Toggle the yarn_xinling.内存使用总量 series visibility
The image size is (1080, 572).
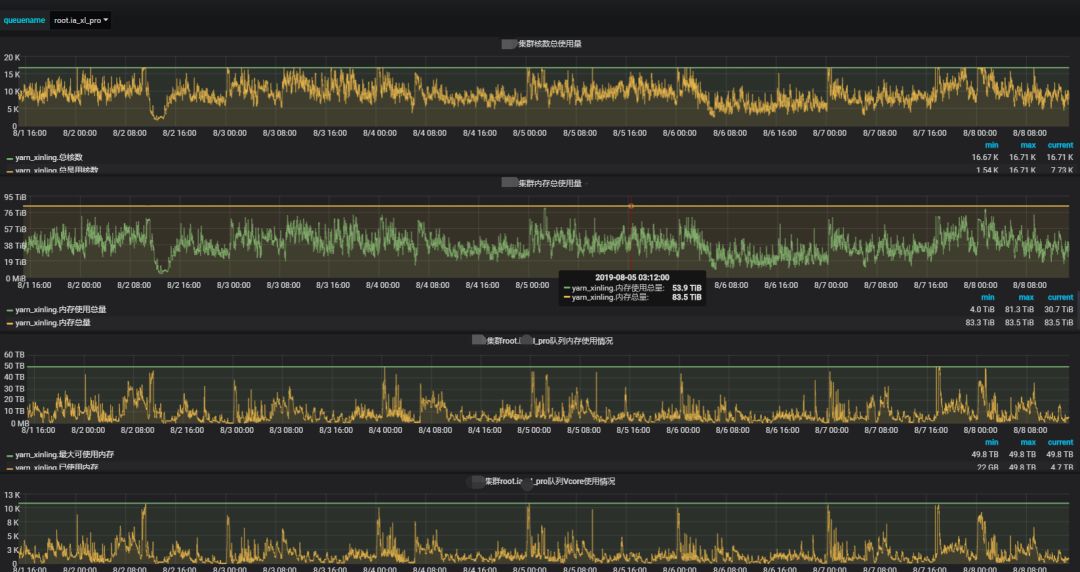(61, 309)
